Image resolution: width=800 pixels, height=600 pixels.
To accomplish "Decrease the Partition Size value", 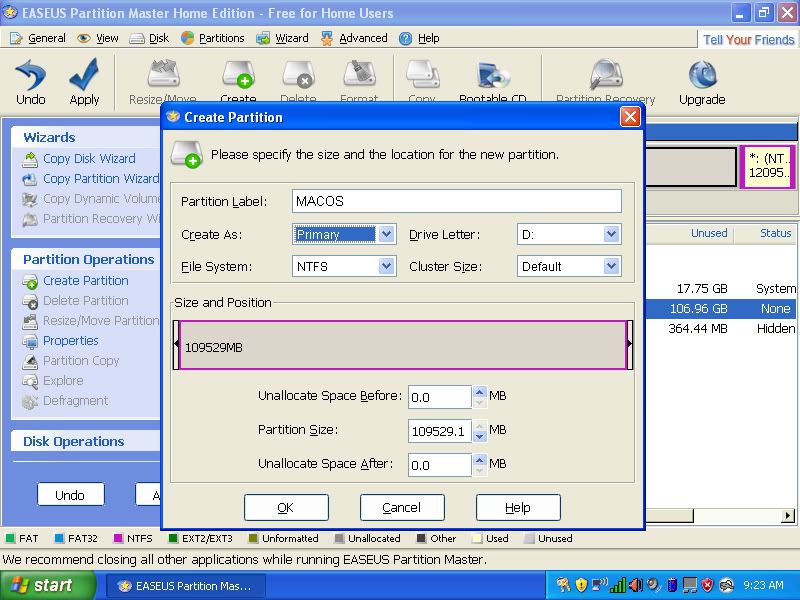I will point(479,437).
